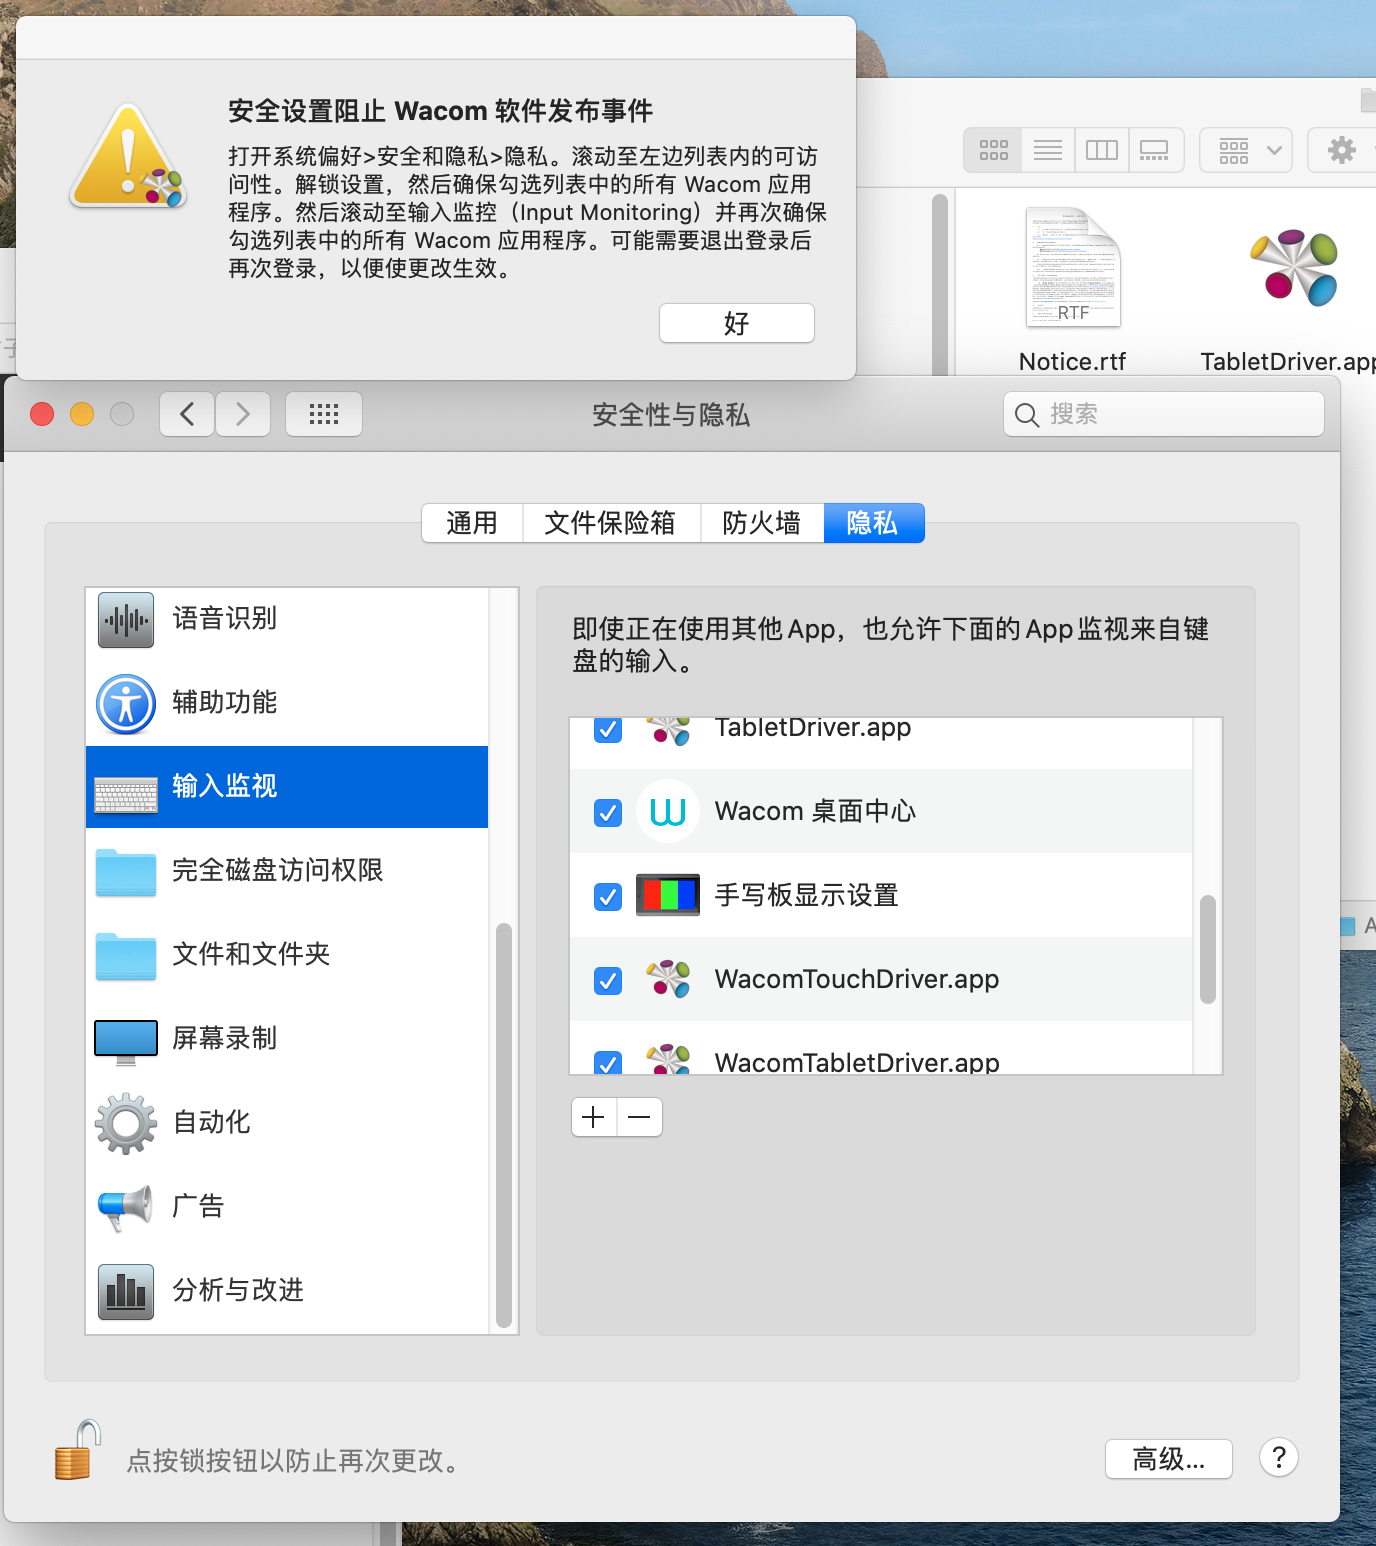Select 广告 in the privacy list
Image resolution: width=1376 pixels, height=1546 pixels.
click(287, 1207)
